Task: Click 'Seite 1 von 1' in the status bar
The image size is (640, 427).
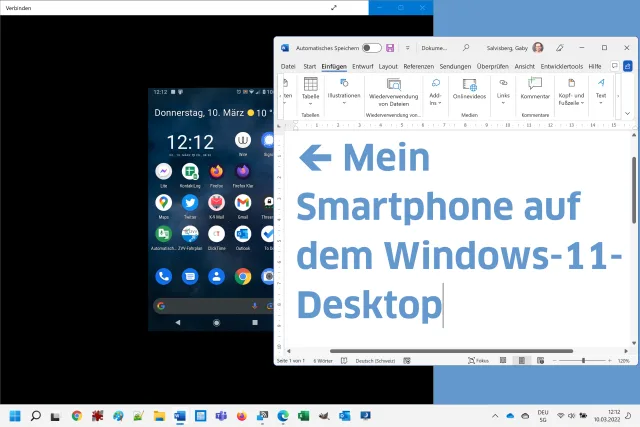Action: pos(291,361)
